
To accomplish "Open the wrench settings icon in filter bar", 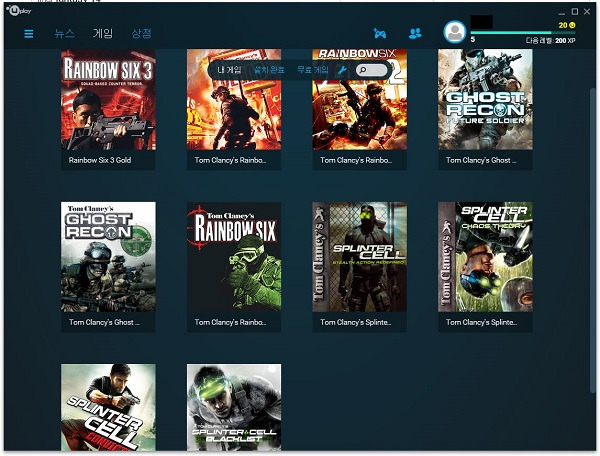I will [x=342, y=70].
